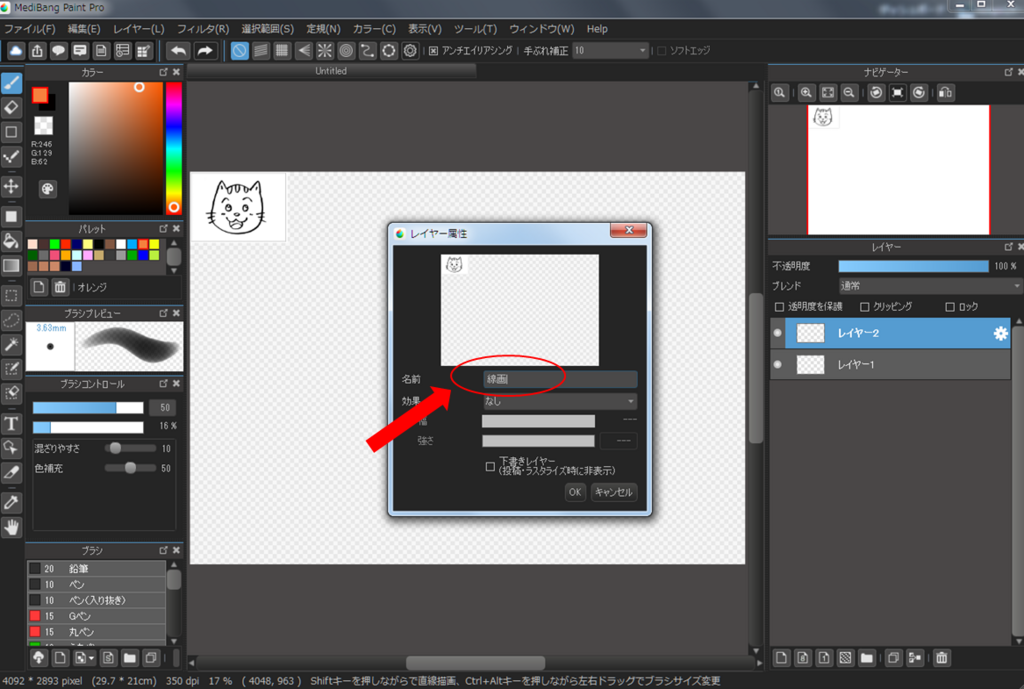Viewport: 1024px width, 689px height.
Task: Add new layer in layer panel
Action: (781, 658)
